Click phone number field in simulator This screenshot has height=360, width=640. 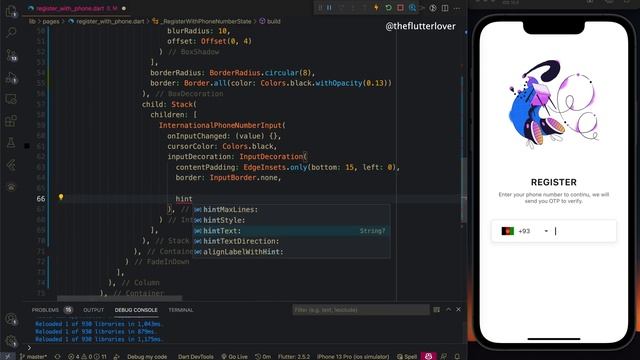(x=584, y=231)
